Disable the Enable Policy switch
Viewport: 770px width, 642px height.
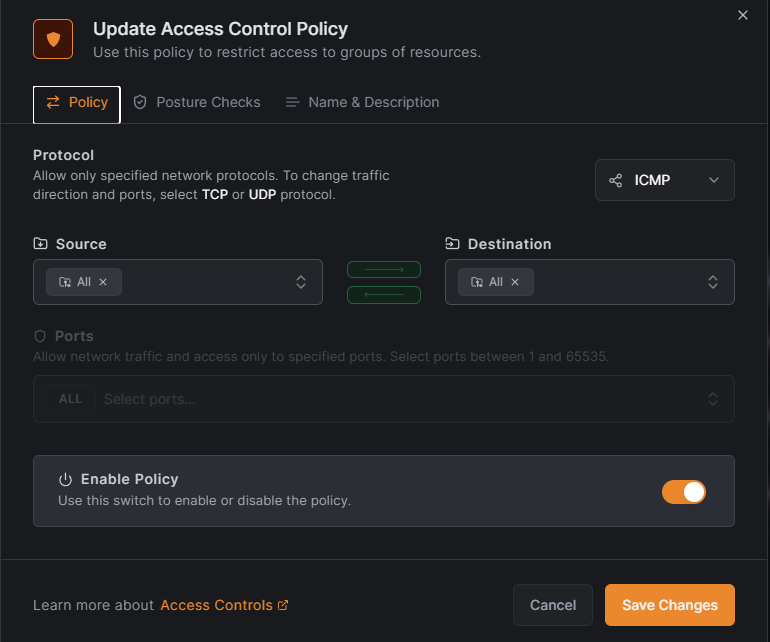(684, 491)
